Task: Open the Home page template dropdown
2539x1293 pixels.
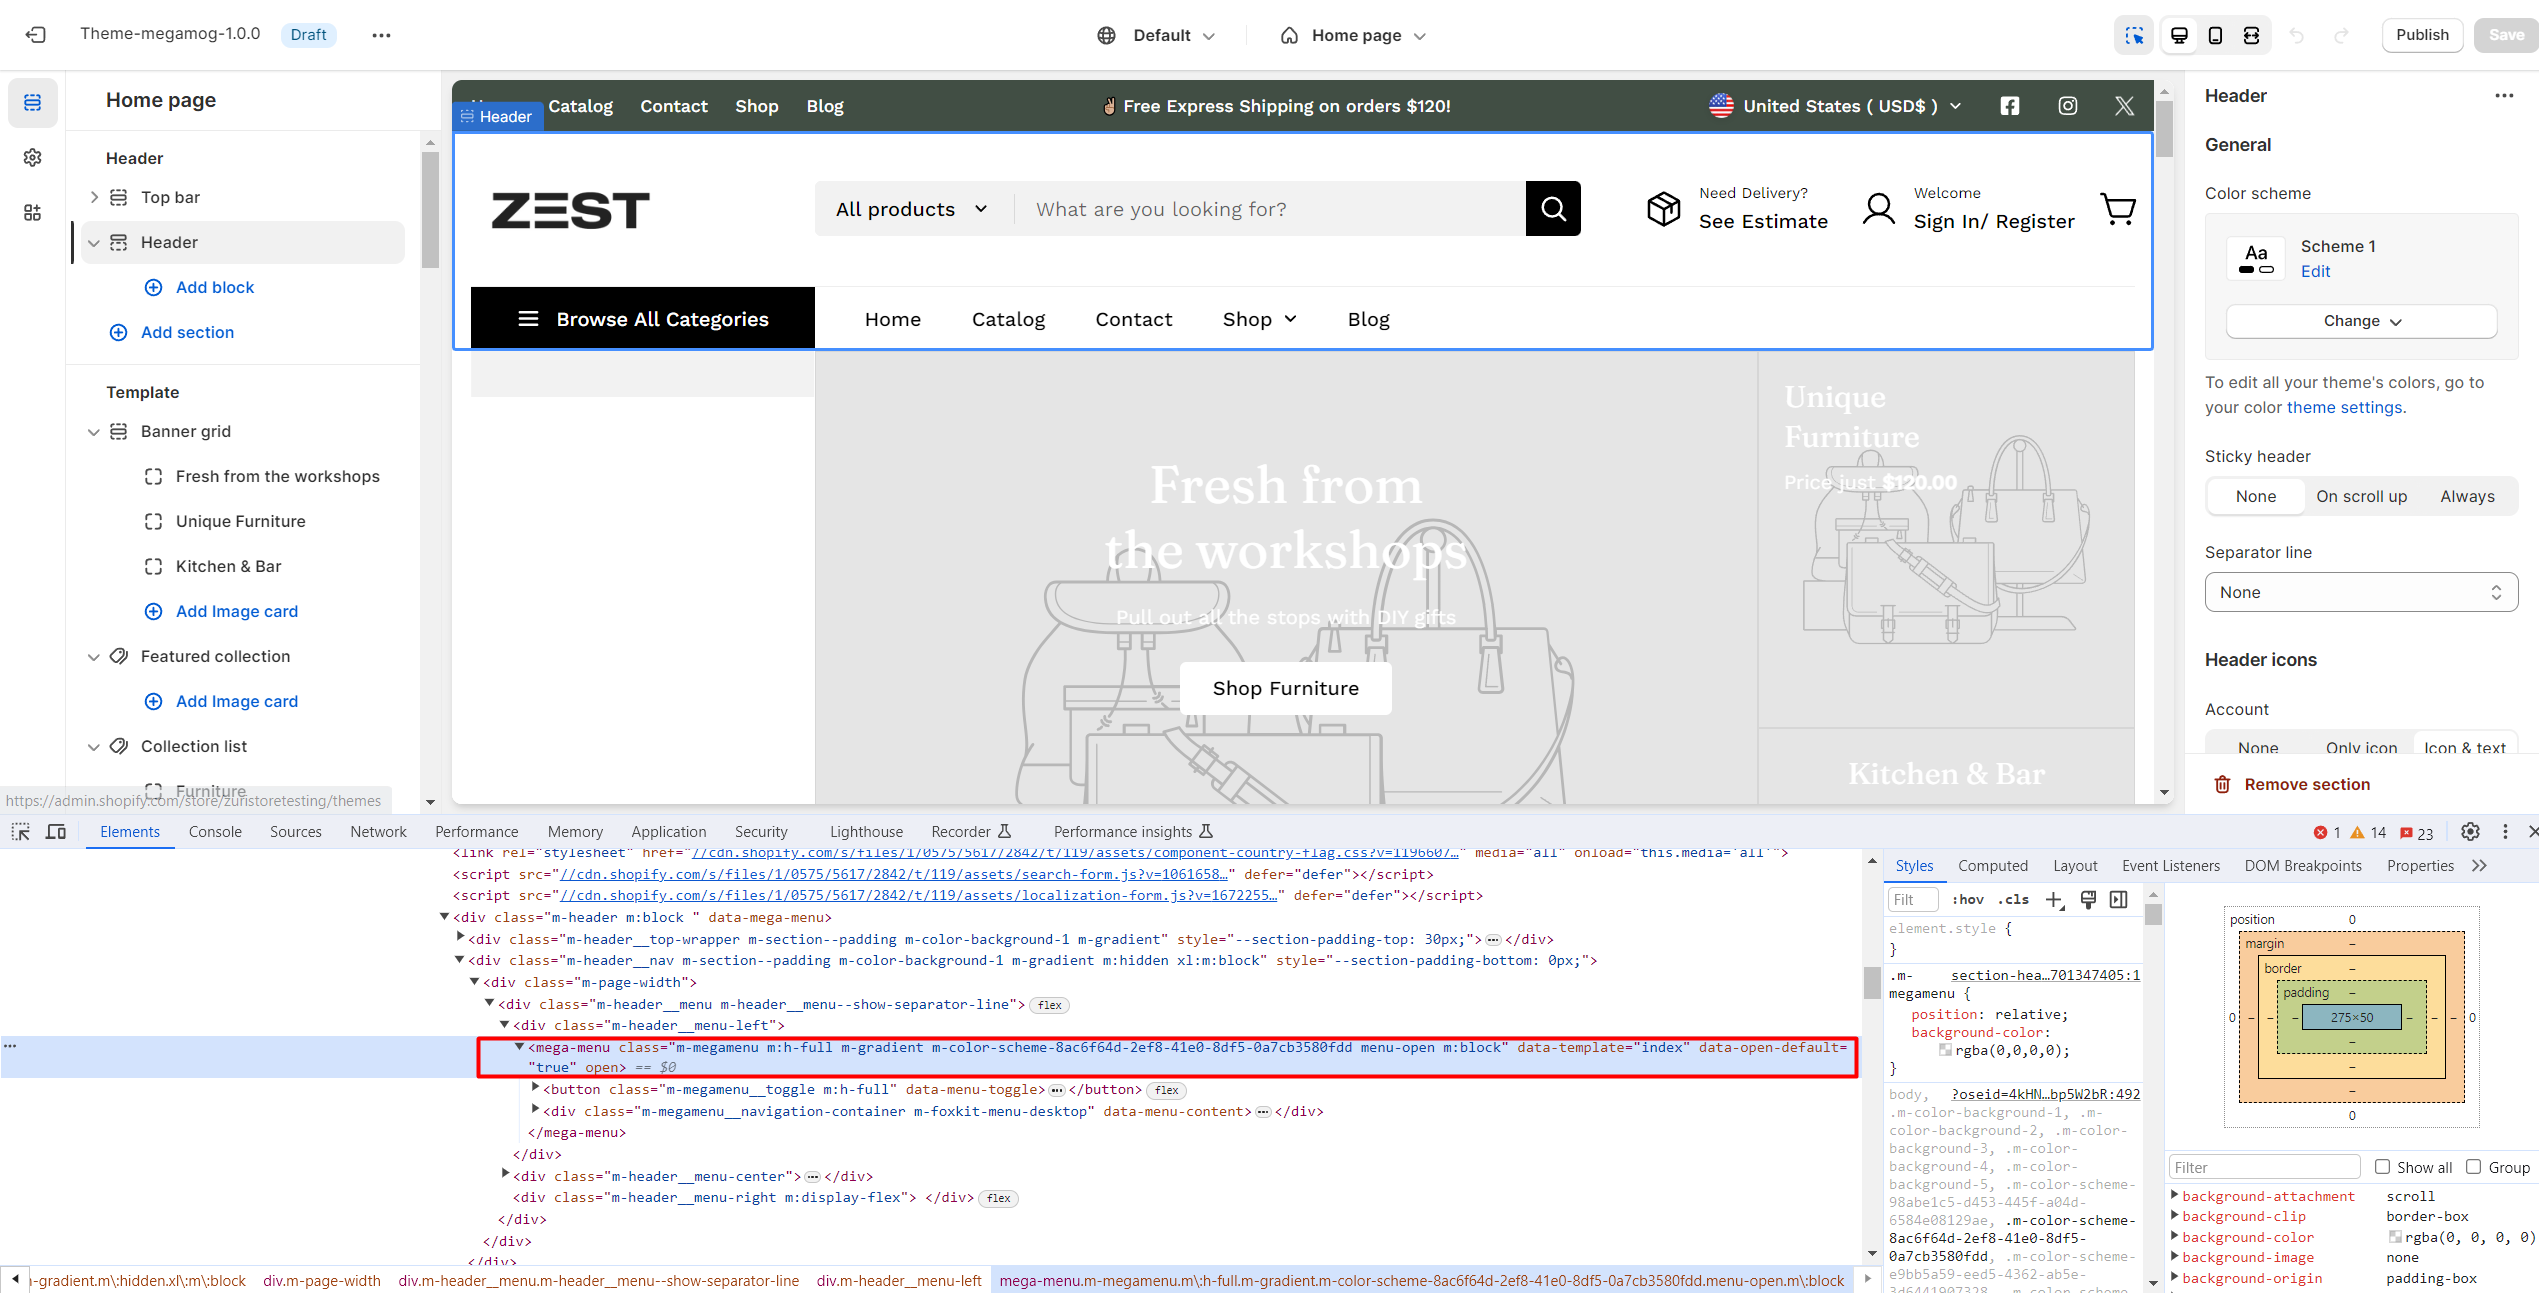Action: coord(1354,35)
